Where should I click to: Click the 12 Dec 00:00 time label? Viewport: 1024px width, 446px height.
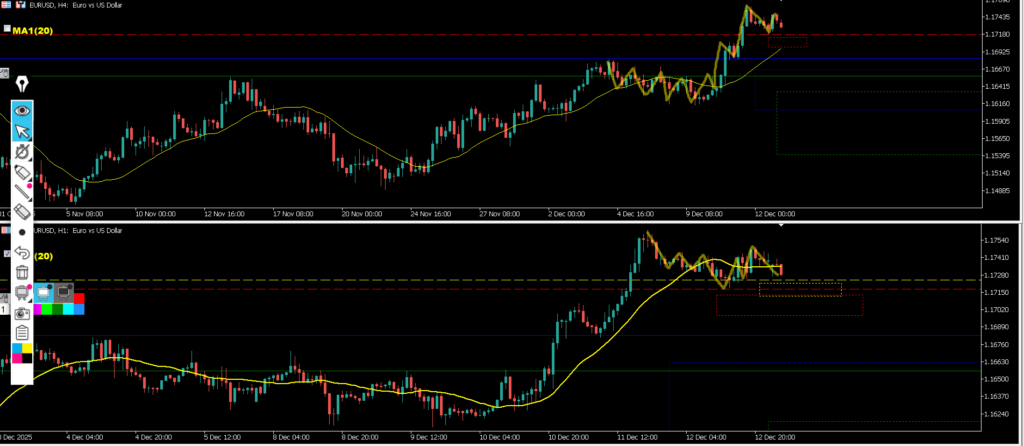(x=777, y=213)
